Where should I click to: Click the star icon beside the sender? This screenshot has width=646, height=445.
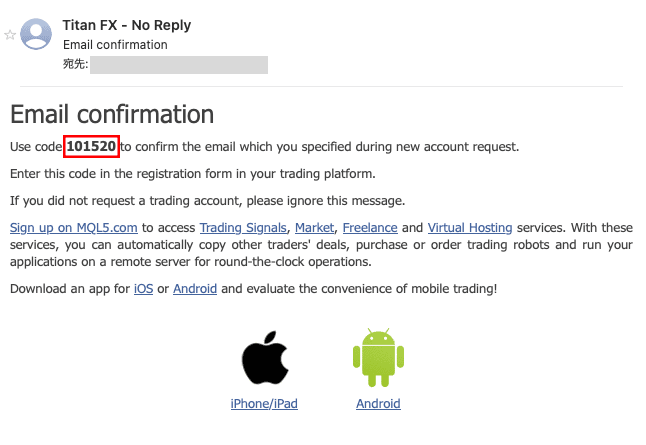click(x=10, y=34)
